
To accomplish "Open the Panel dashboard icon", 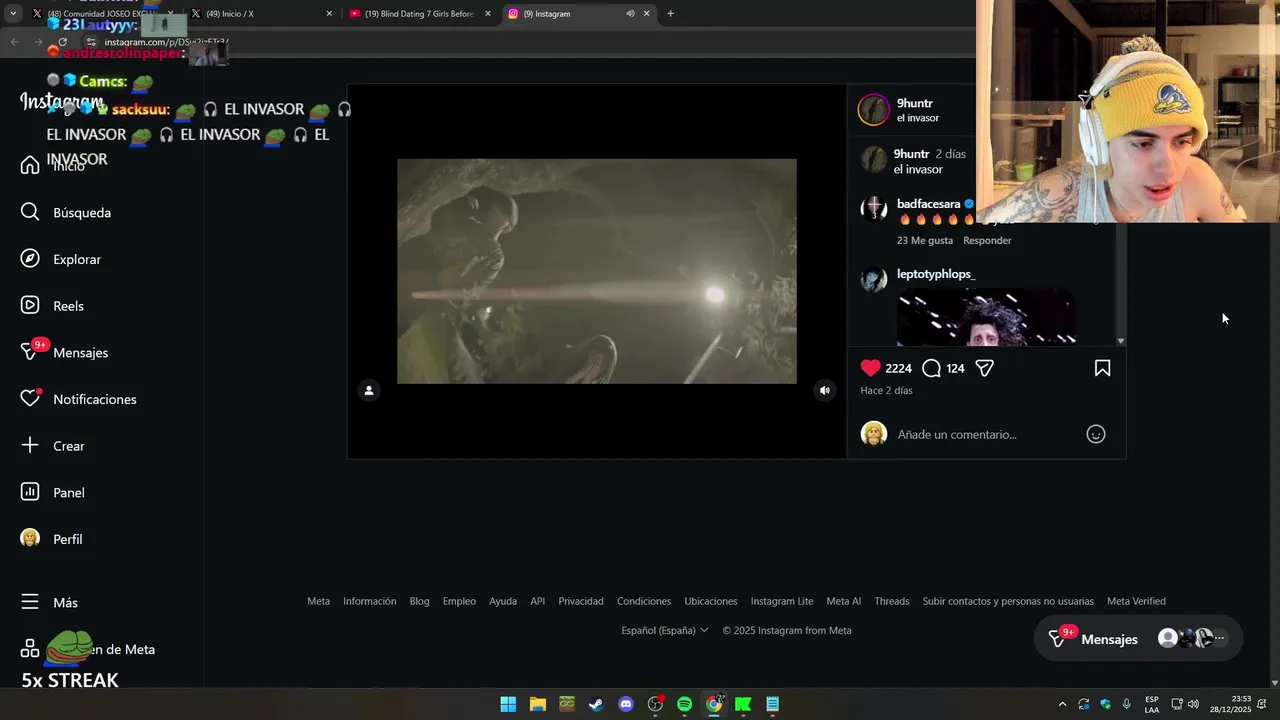I will pos(30,492).
